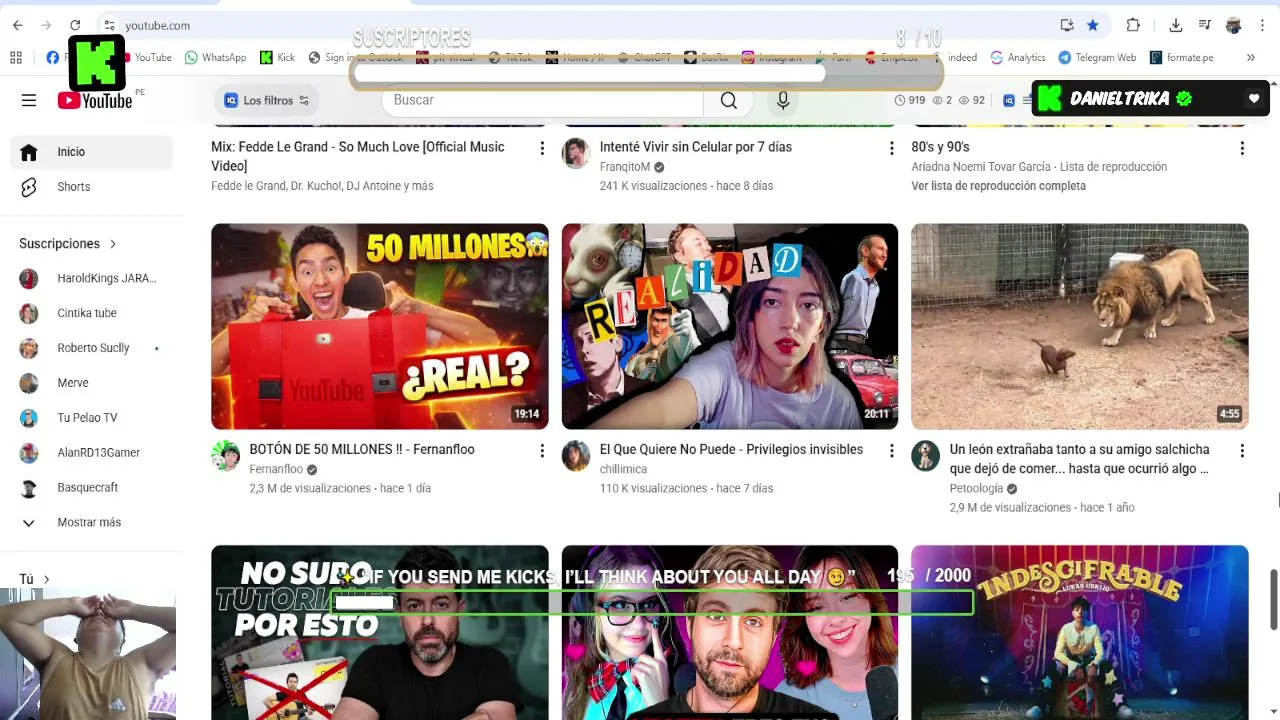Image resolution: width=1280 pixels, height=720 pixels.
Task: Start voice search with the microphone icon
Action: point(783,100)
